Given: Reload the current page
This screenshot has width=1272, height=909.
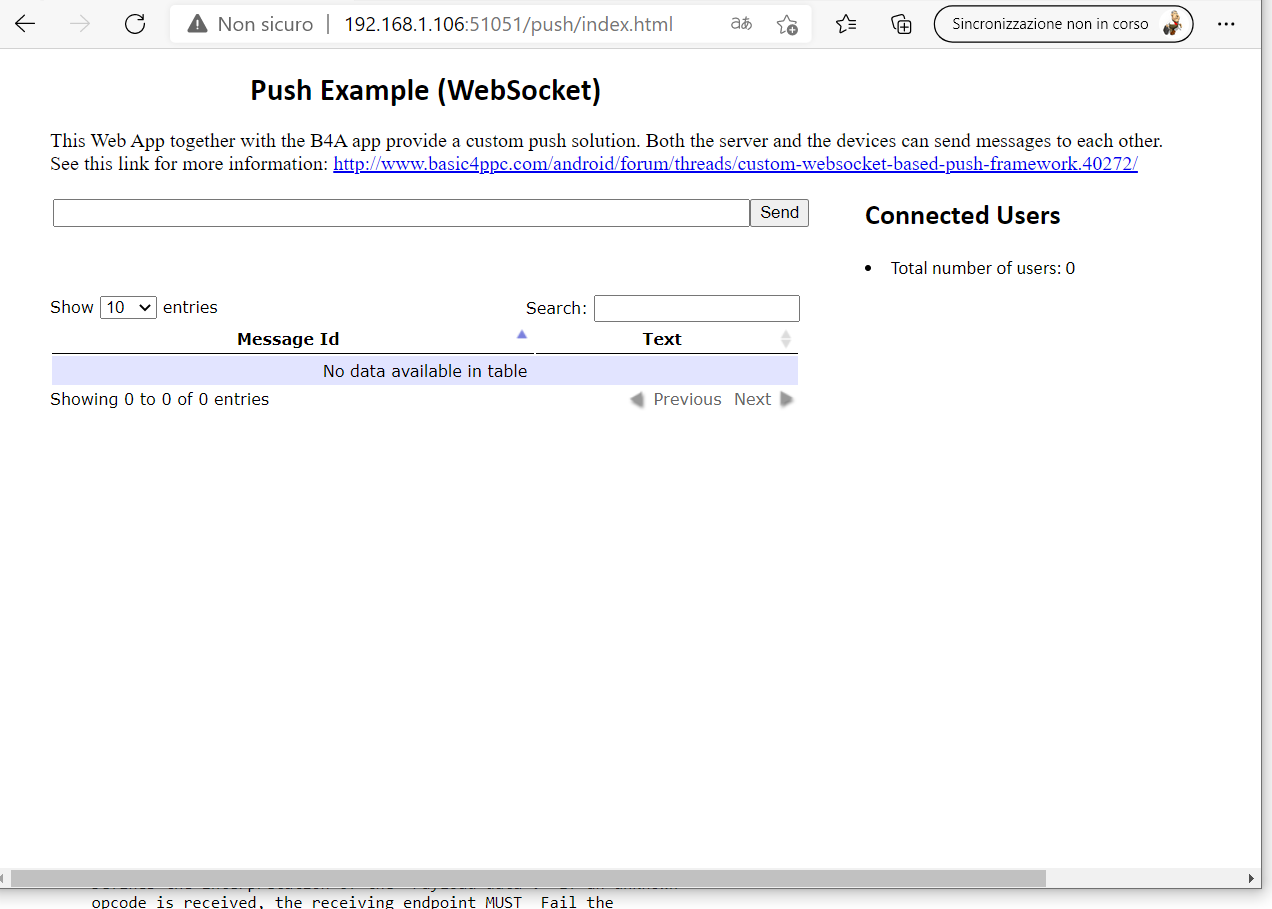Looking at the screenshot, I should [135, 24].
